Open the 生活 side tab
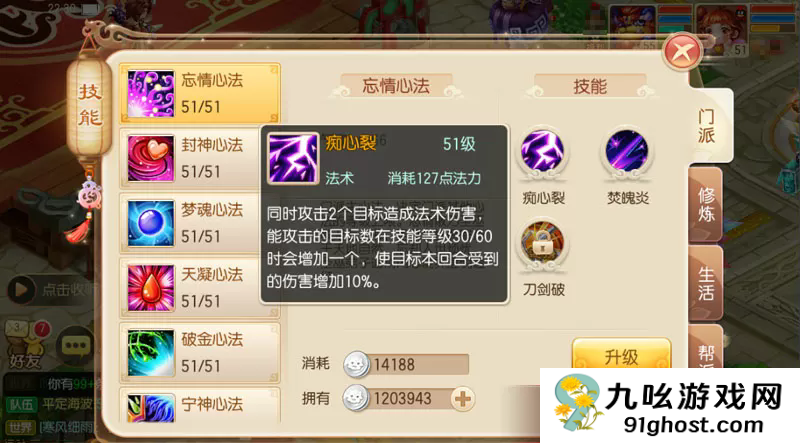Viewport: 800px width, 443px height. coord(706,283)
